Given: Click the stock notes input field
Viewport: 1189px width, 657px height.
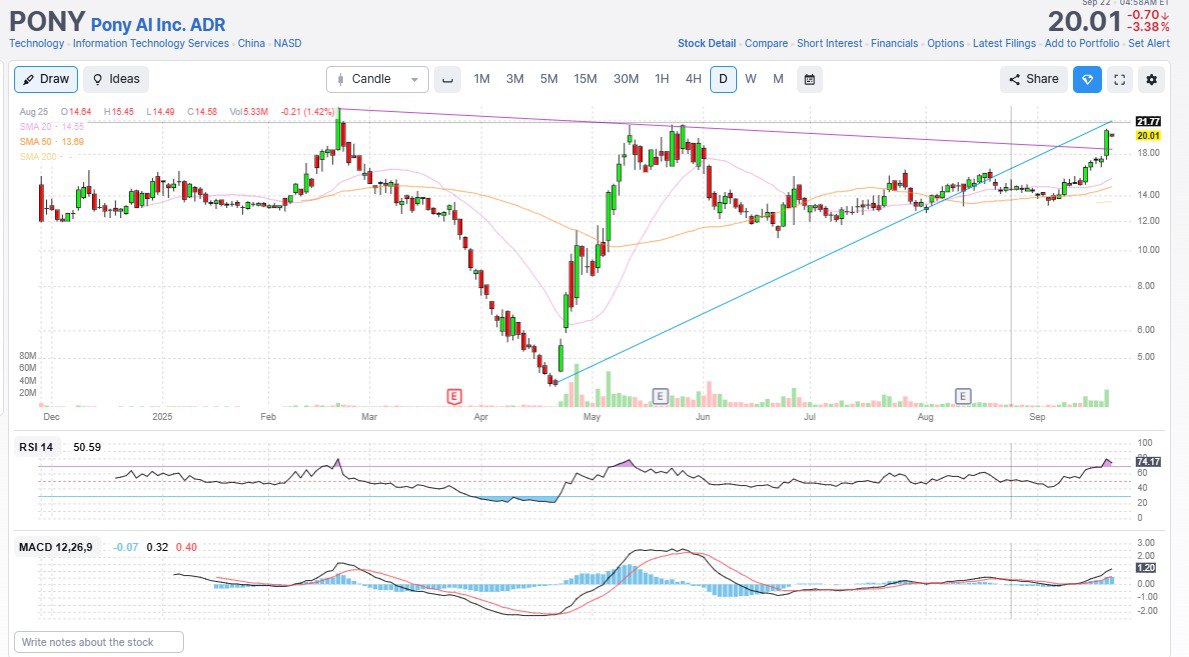Looking at the screenshot, I should pos(99,642).
